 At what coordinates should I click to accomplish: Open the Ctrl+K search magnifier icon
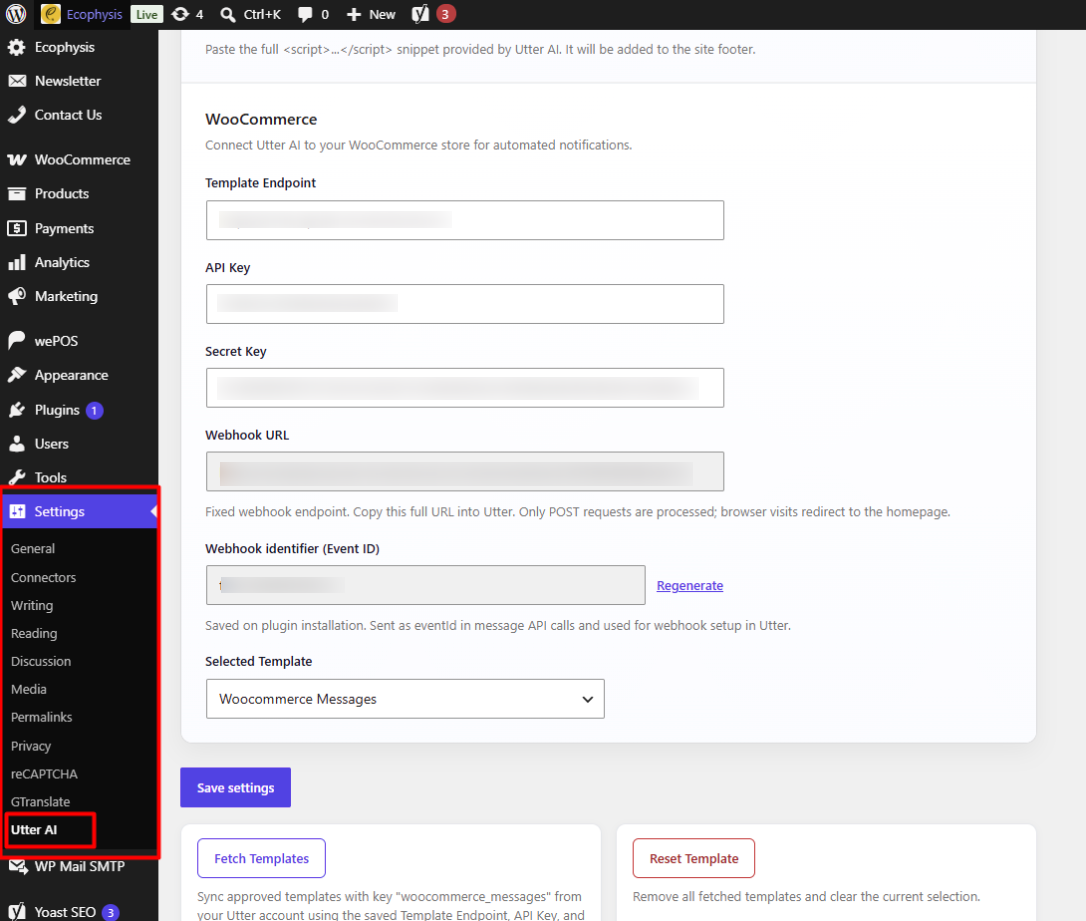(227, 15)
